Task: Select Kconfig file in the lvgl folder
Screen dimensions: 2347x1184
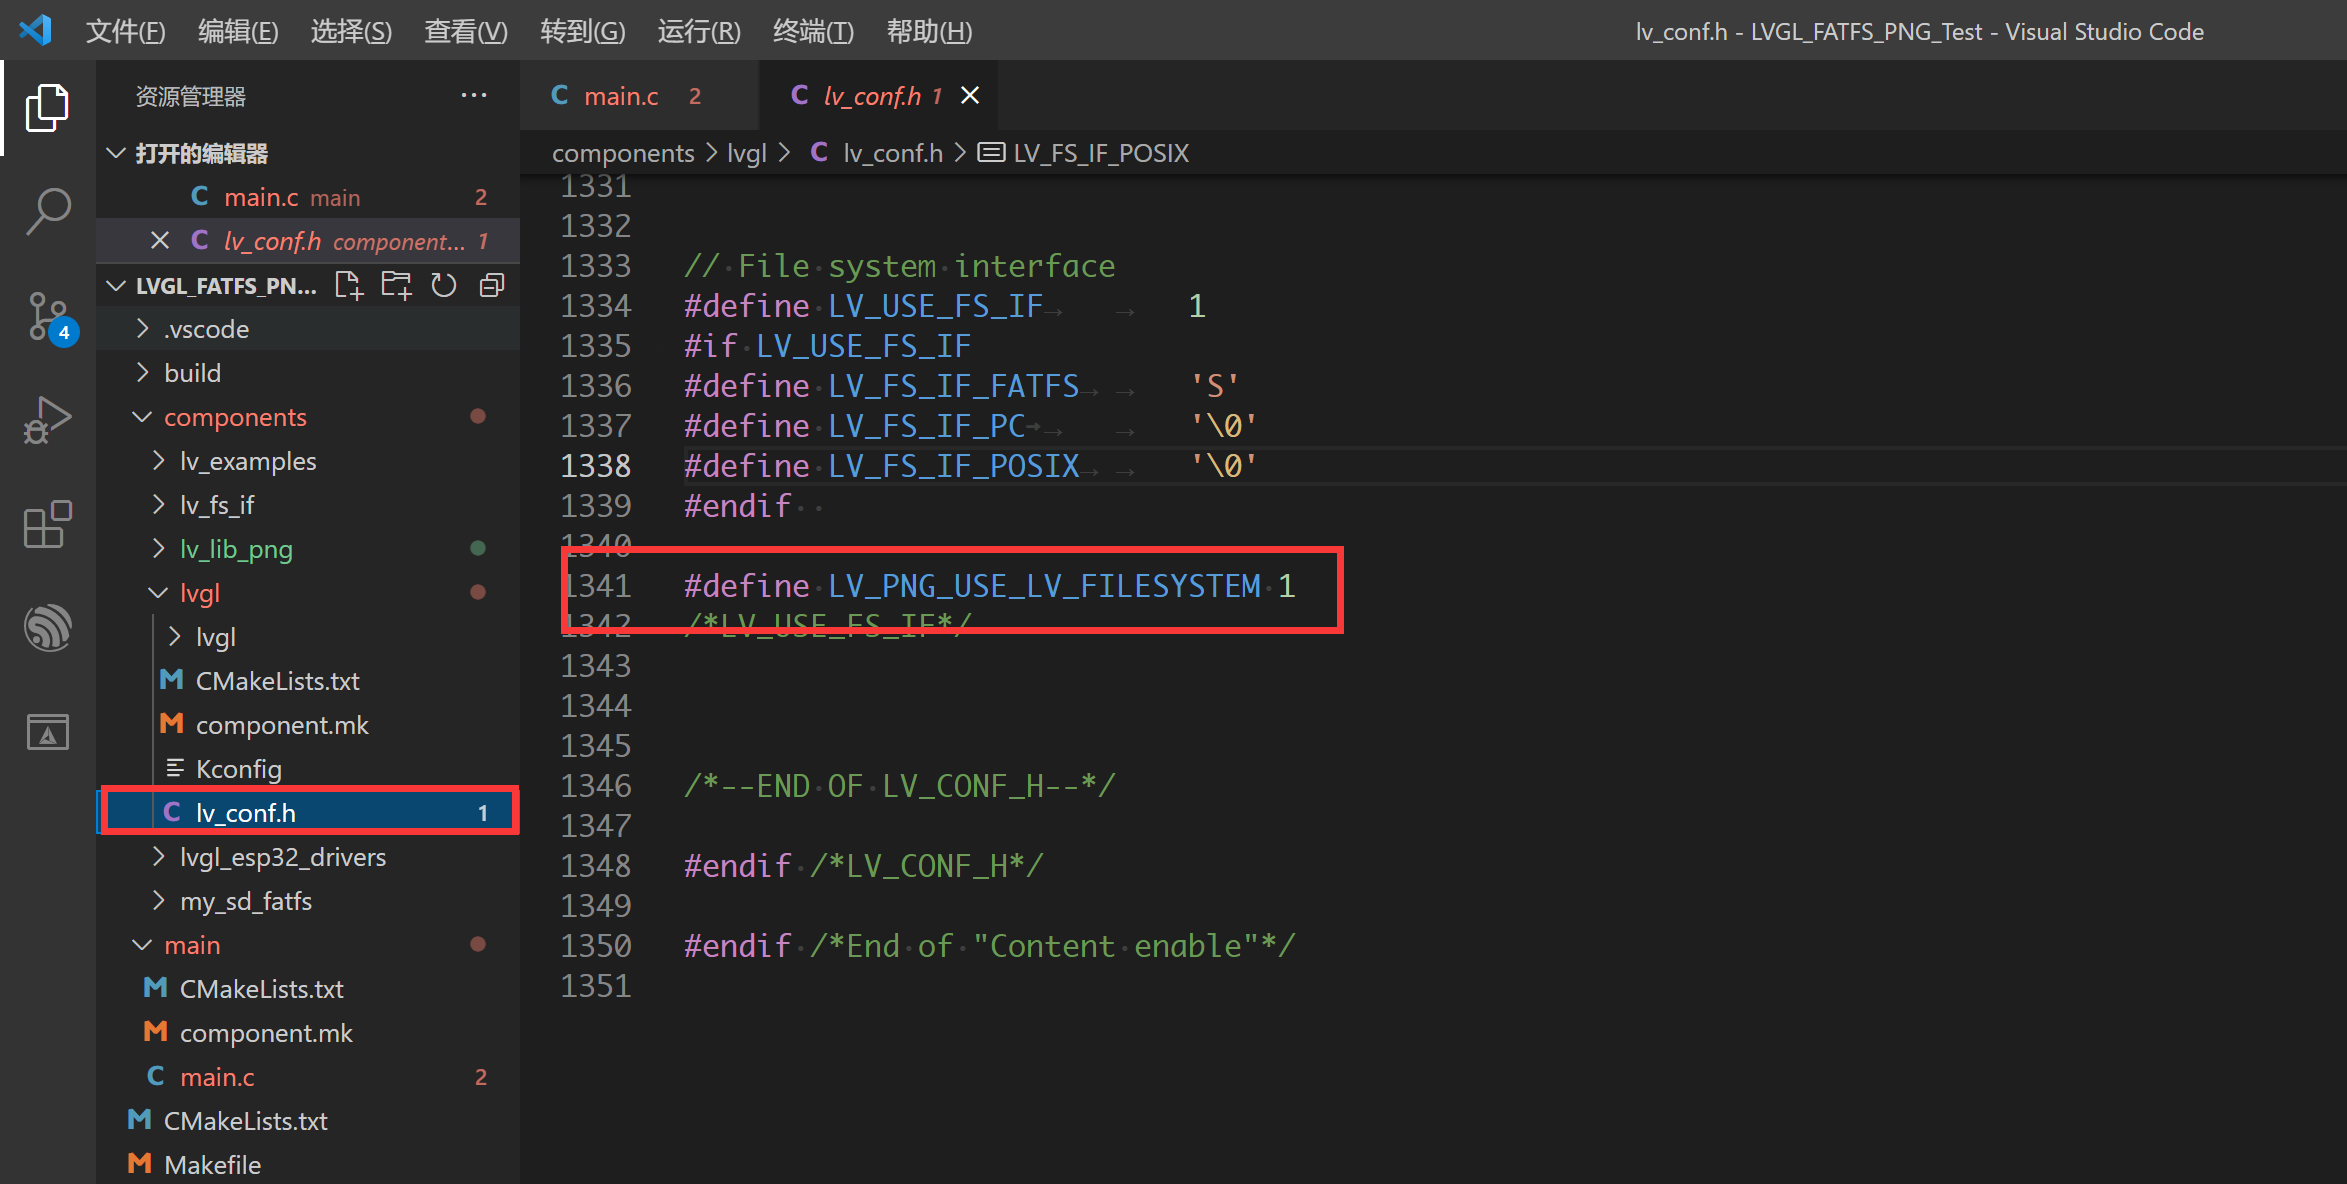Action: [x=240, y=768]
